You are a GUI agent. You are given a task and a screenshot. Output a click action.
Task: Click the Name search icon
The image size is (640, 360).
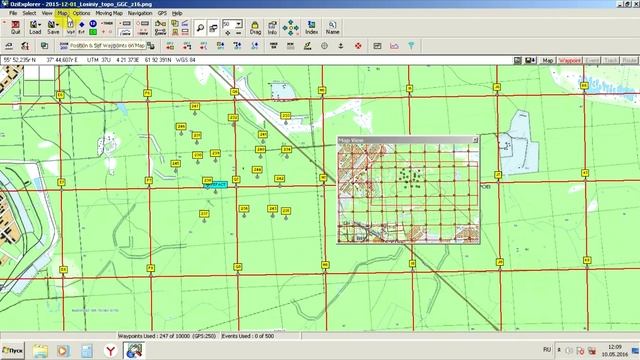pos(332,27)
